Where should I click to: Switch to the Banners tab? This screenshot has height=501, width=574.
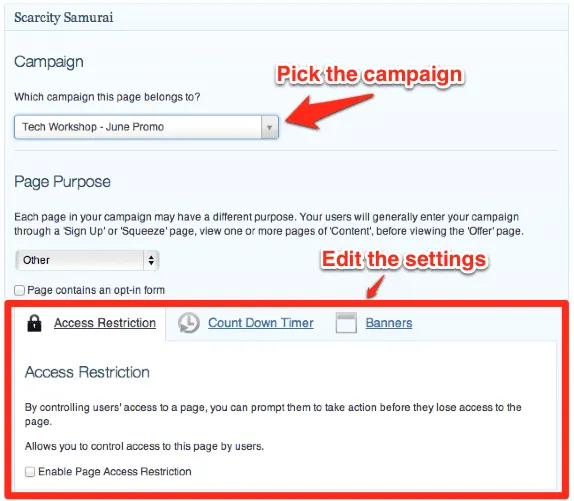point(389,323)
